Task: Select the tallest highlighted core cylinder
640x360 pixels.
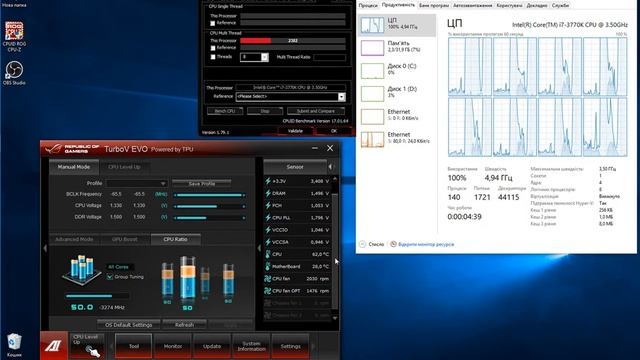Action: (187, 278)
